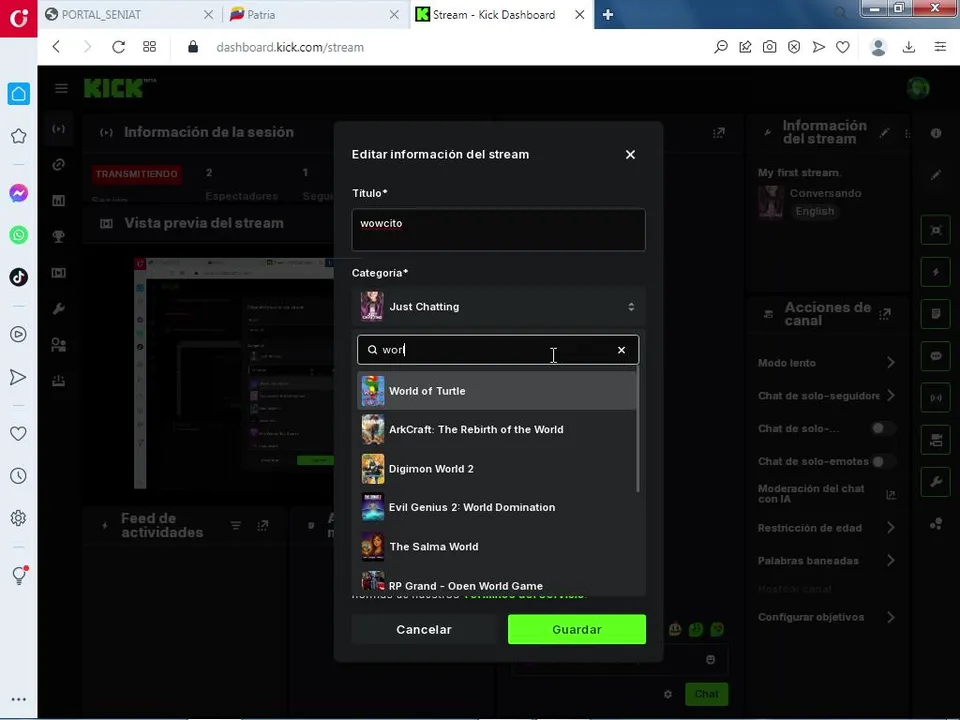Open the heart icon in the Opera sidebar

(18, 433)
